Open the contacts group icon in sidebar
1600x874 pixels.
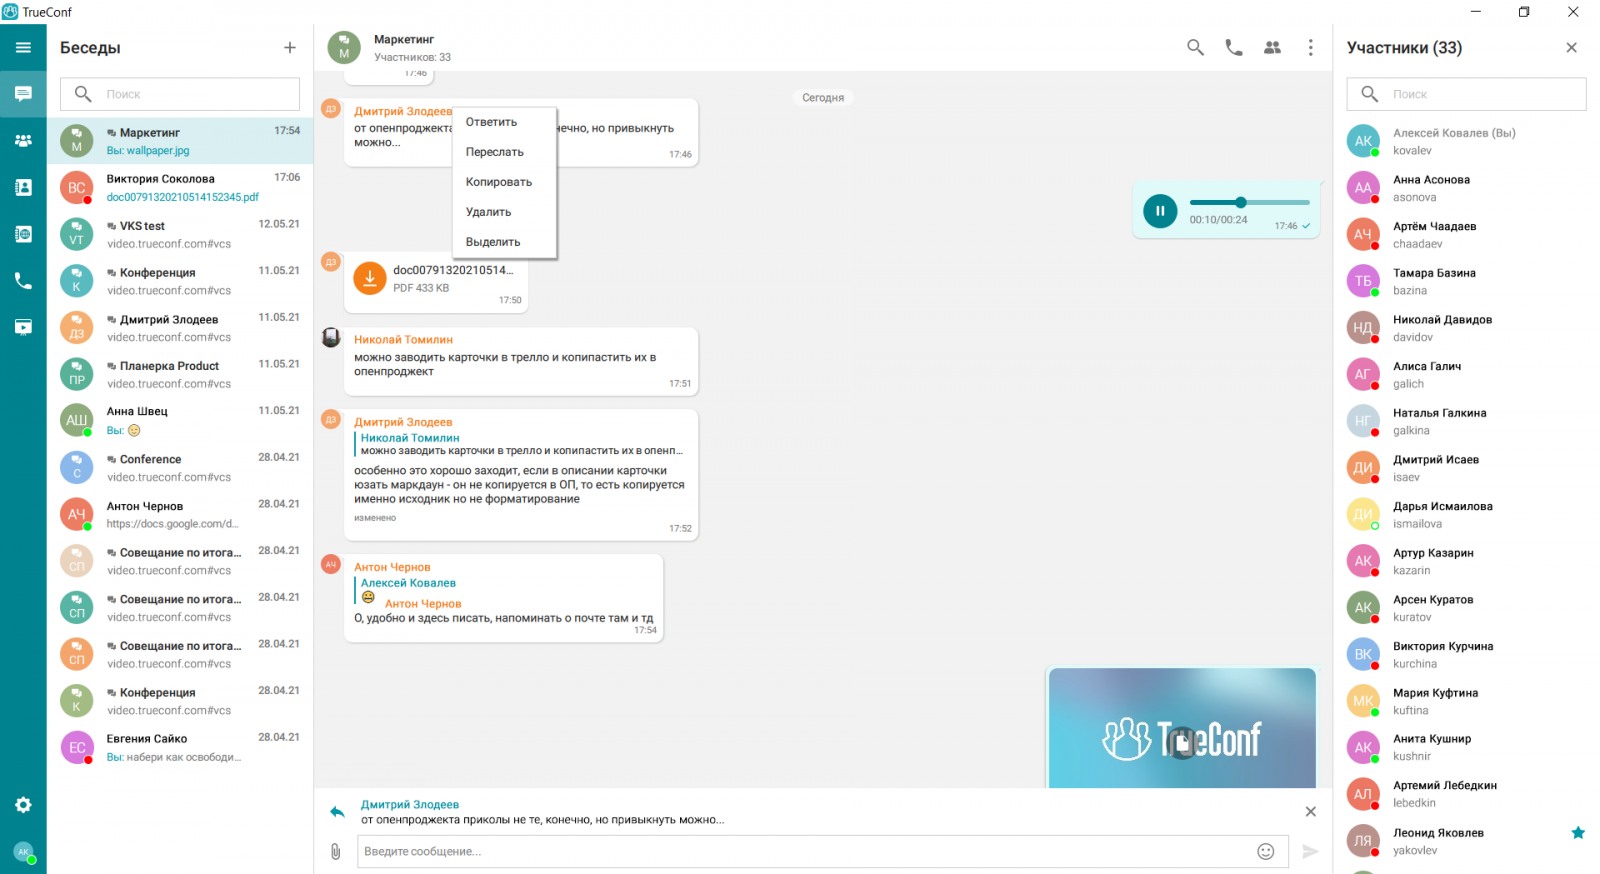(x=23, y=141)
